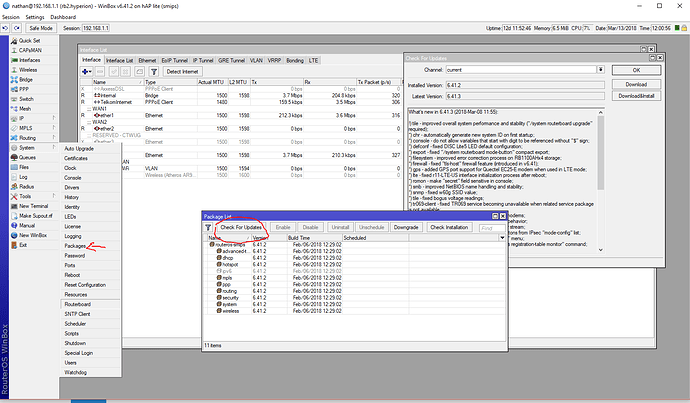Viewport: 690px width, 403px height.
Task: Click the Redo arrow icon in toolbar
Action: [17, 28]
